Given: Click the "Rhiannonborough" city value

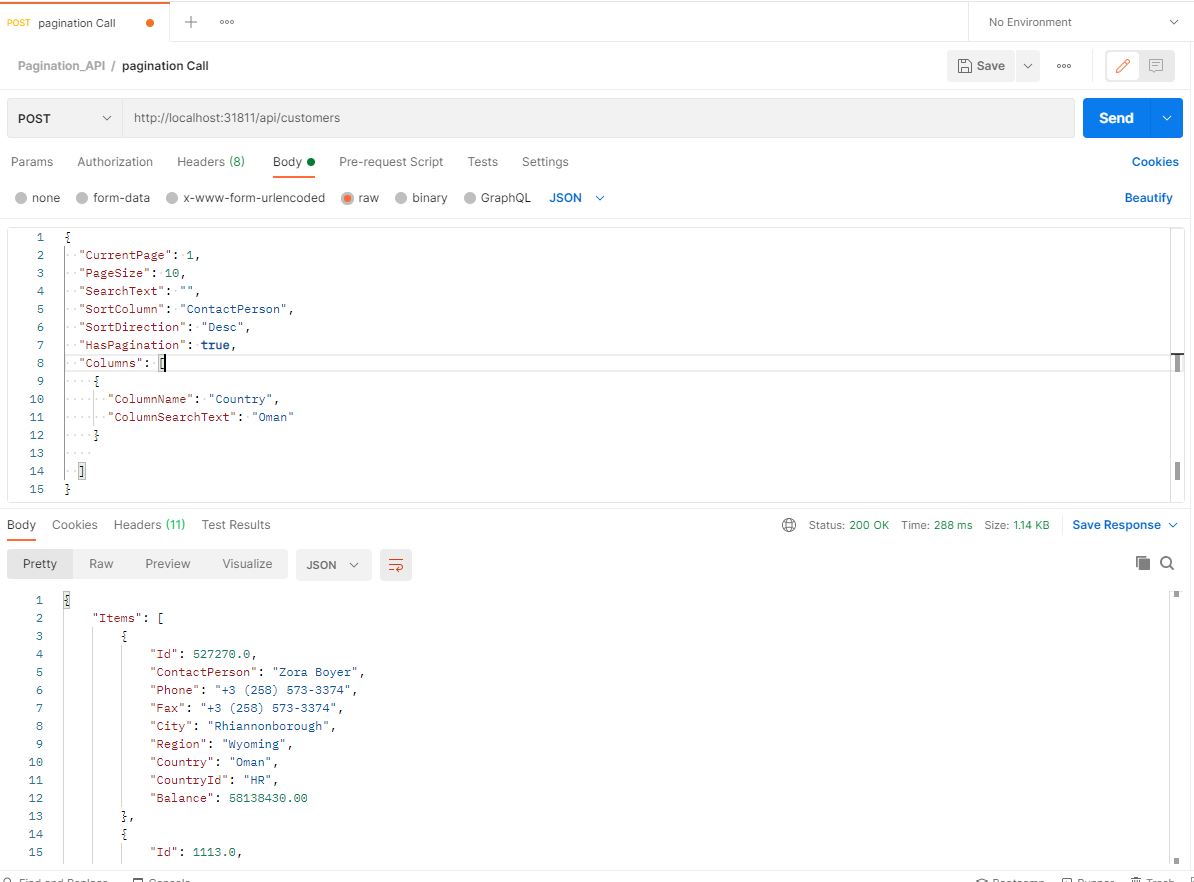Looking at the screenshot, I should [268, 727].
